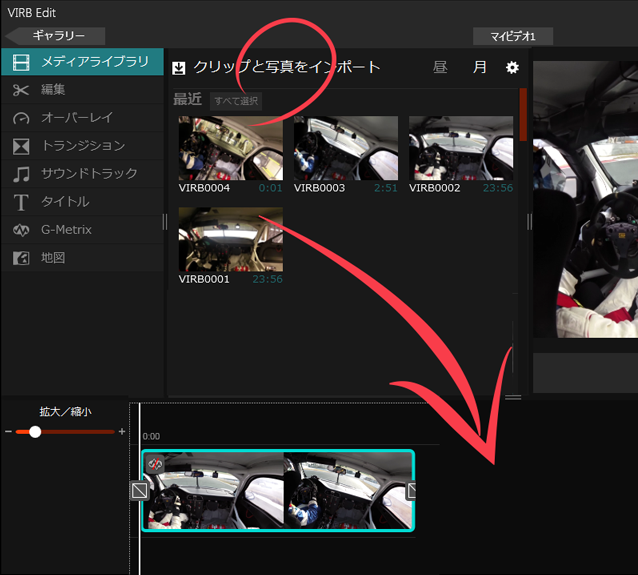Select the G-Metrix waveform icon
This screenshot has width=638, height=575.
[21, 230]
